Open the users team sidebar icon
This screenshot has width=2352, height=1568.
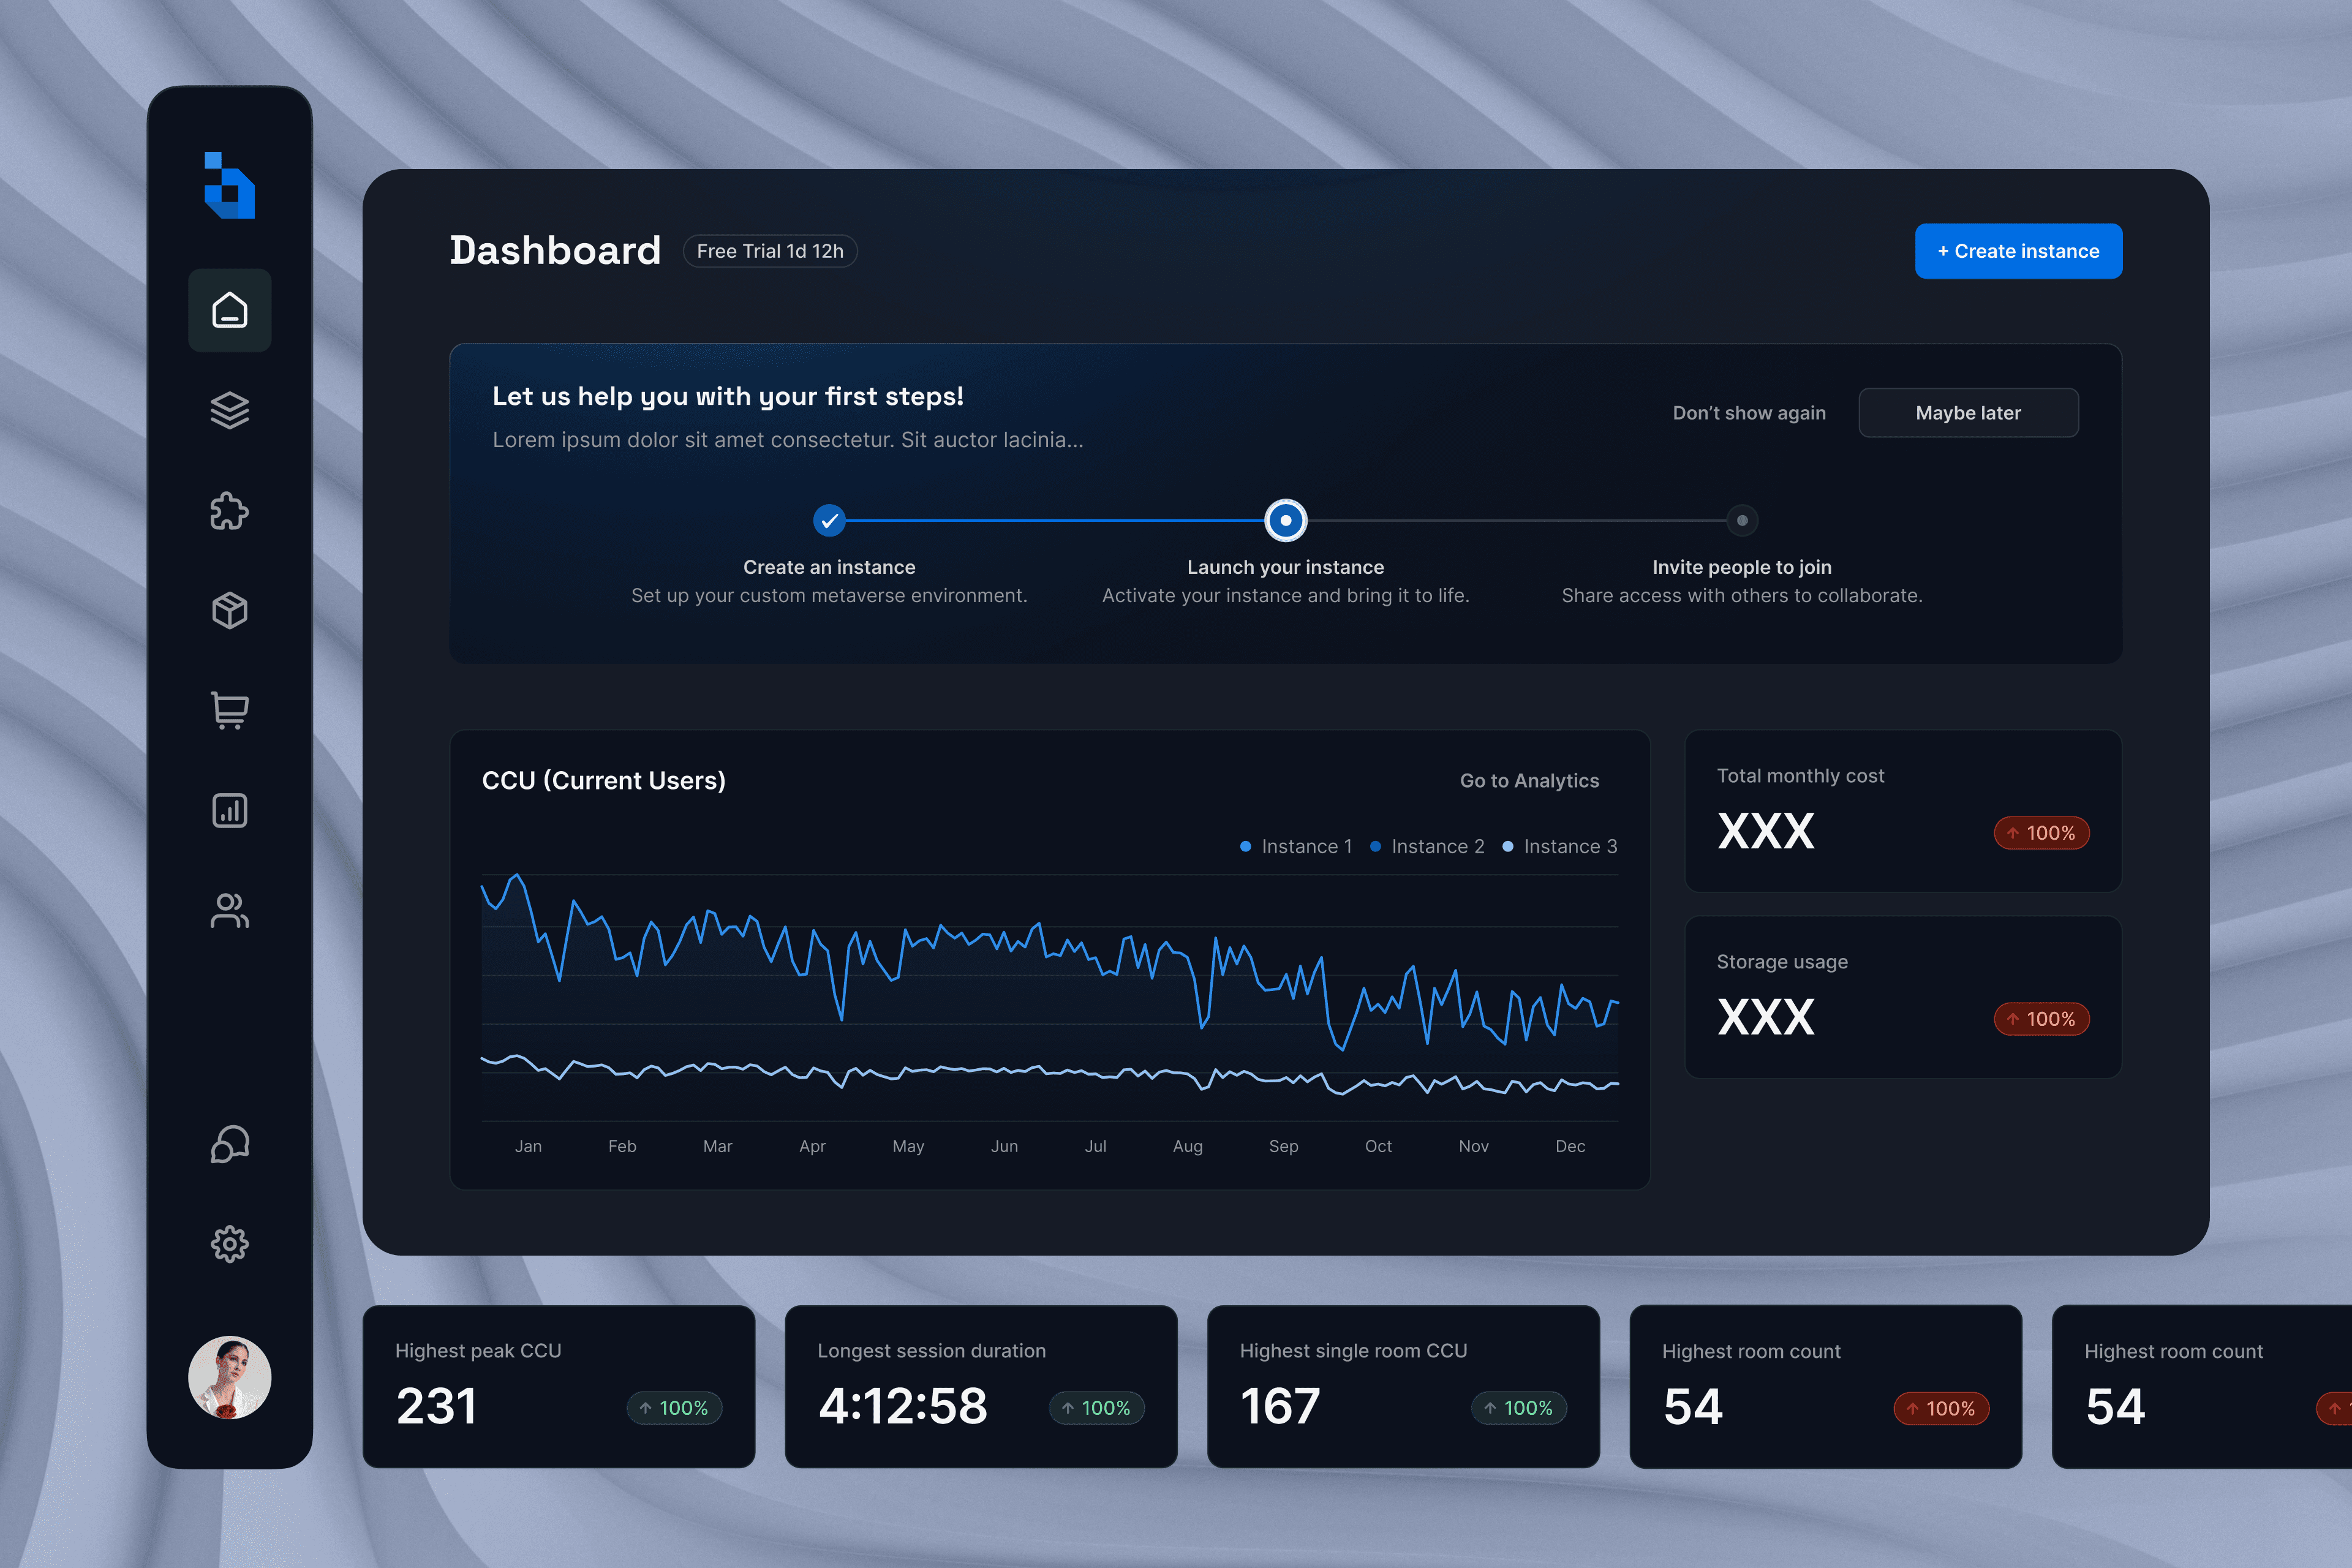[x=229, y=910]
